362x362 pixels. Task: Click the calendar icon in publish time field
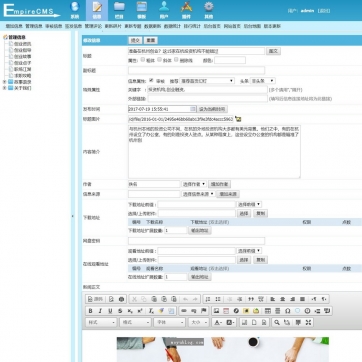(193, 109)
